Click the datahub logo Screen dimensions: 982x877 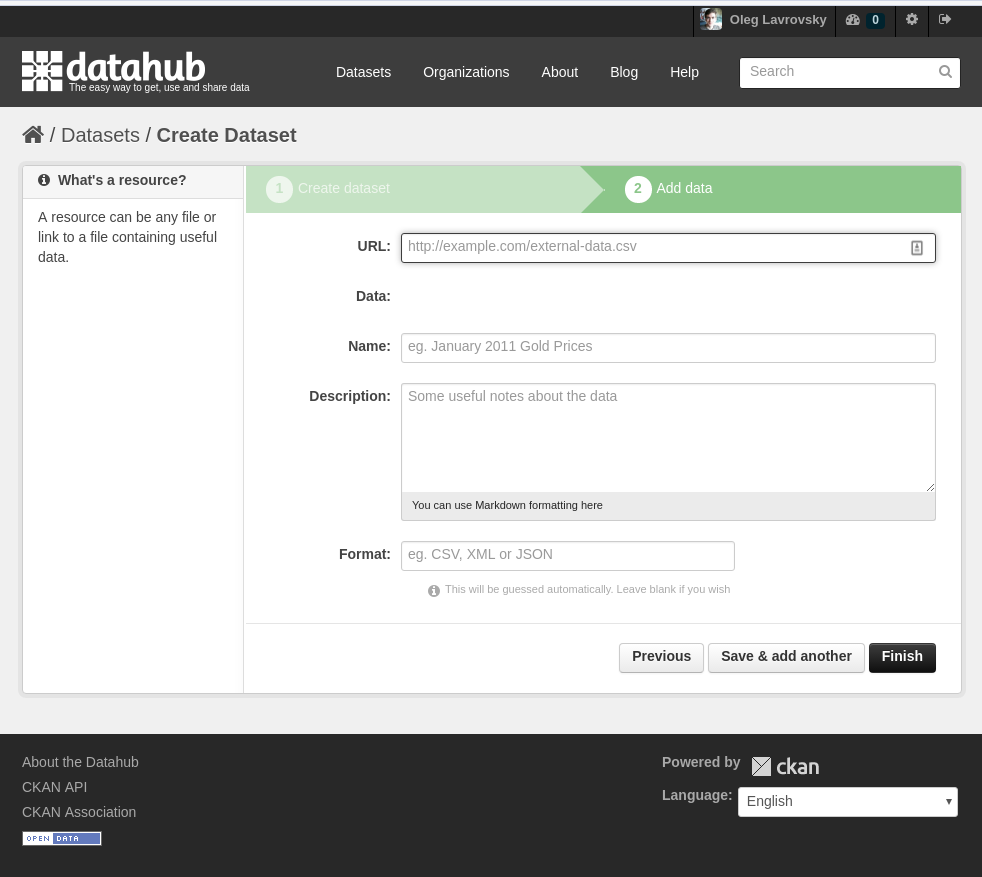(x=136, y=71)
